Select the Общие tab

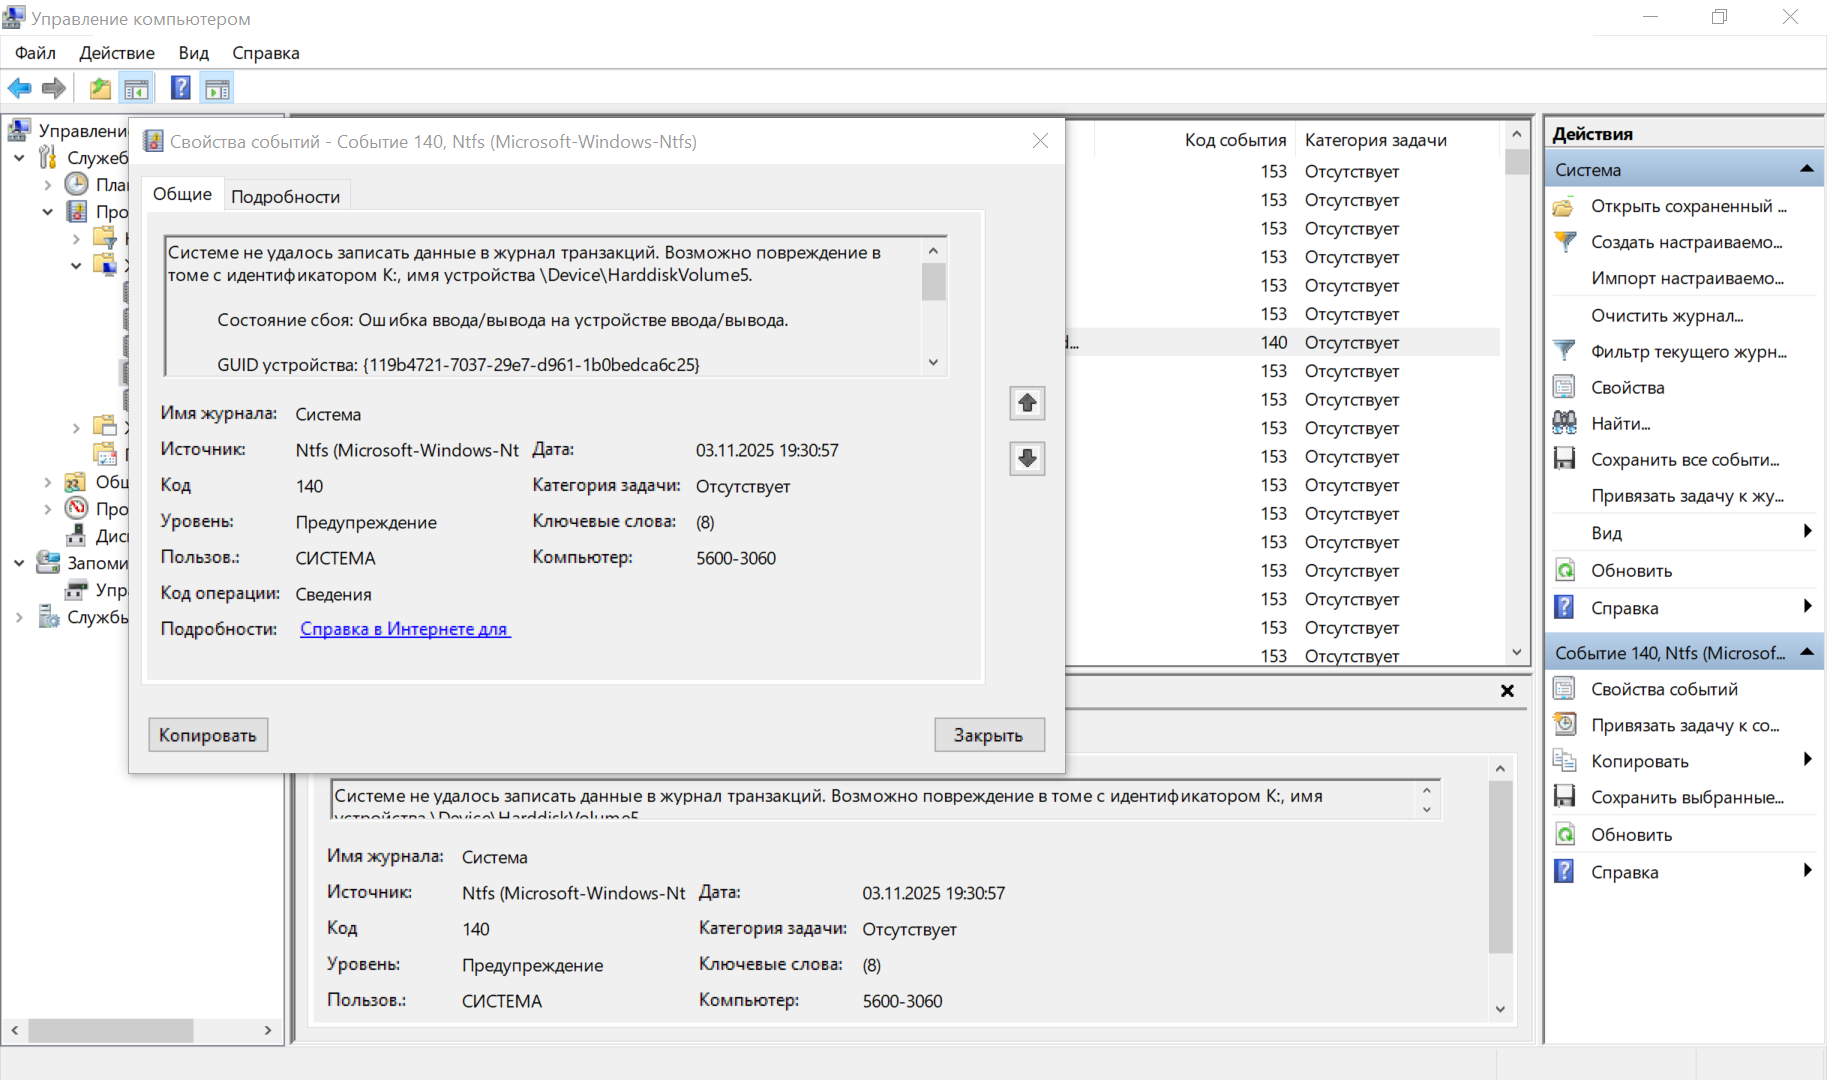[182, 194]
